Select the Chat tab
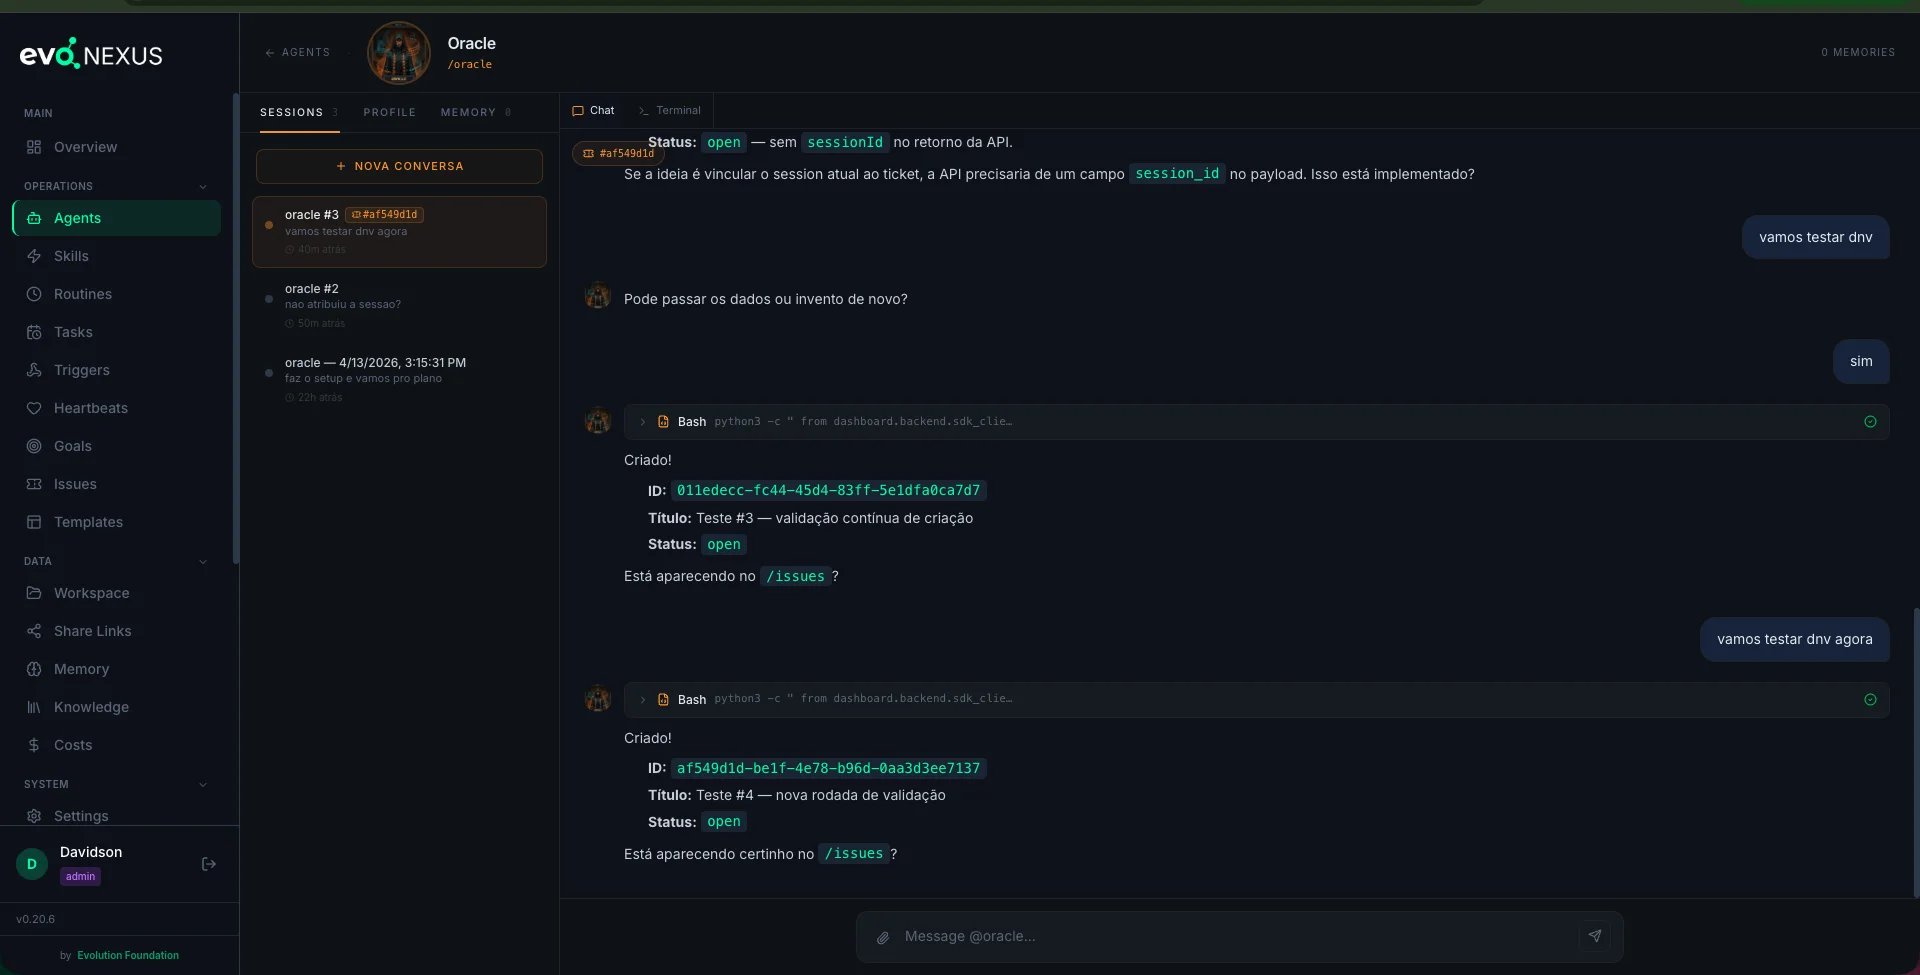 point(593,110)
